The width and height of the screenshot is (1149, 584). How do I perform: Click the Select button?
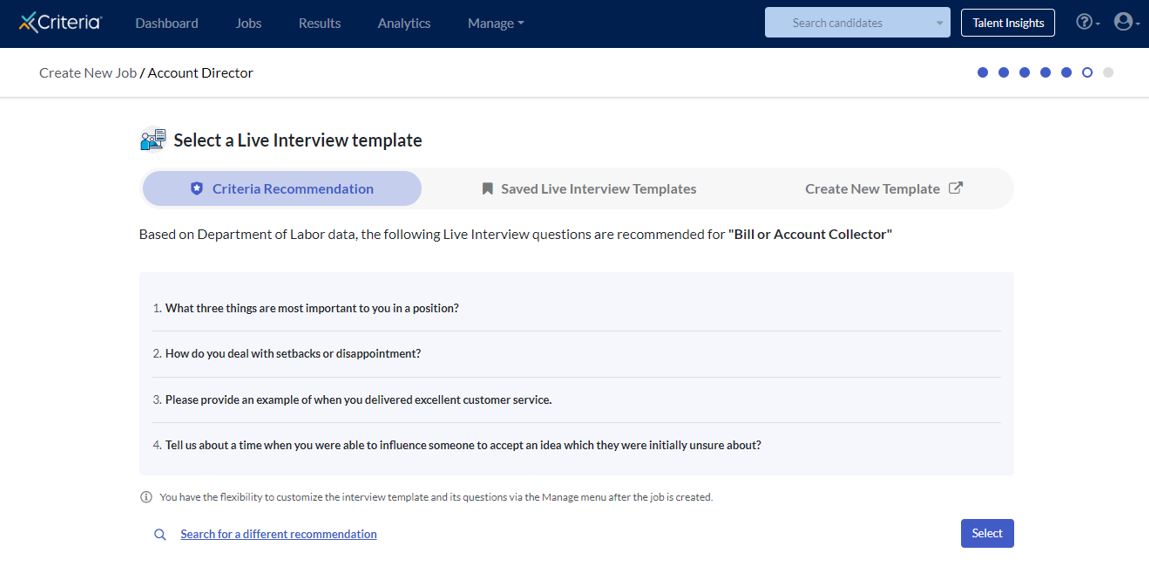click(986, 533)
